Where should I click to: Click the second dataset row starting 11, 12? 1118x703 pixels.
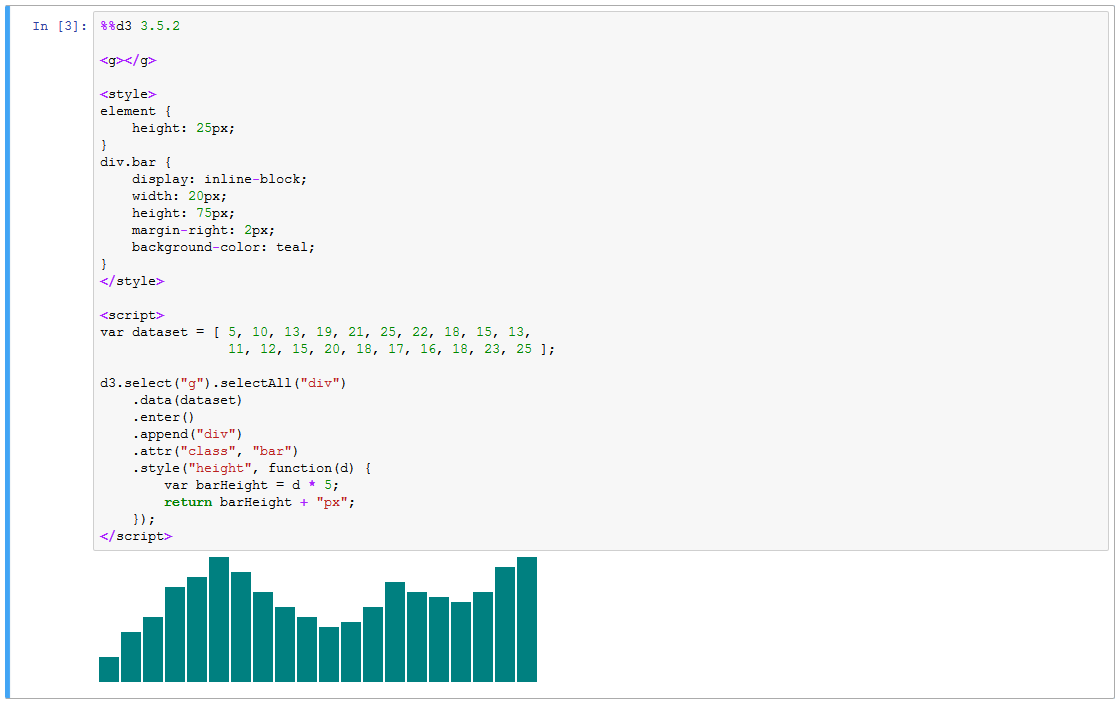click(391, 349)
